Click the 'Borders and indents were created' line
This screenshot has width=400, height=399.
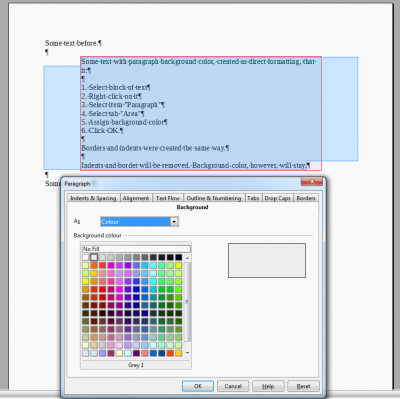(x=155, y=148)
